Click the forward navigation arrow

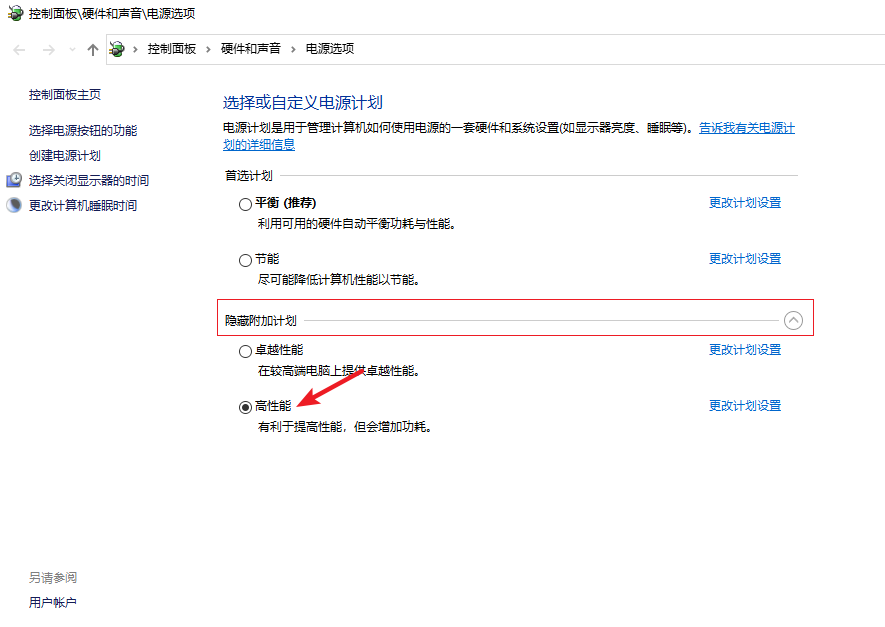(x=47, y=49)
